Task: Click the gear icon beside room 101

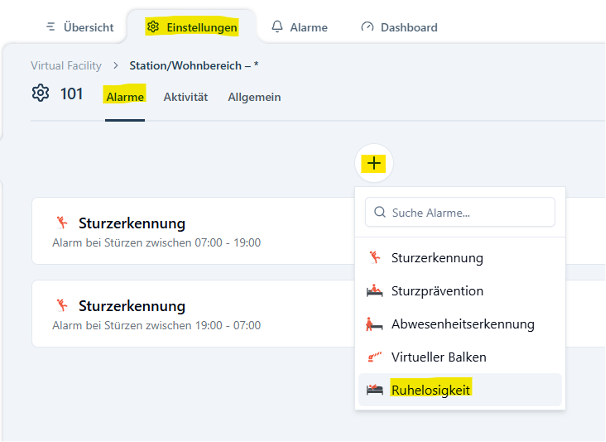Action: point(40,93)
